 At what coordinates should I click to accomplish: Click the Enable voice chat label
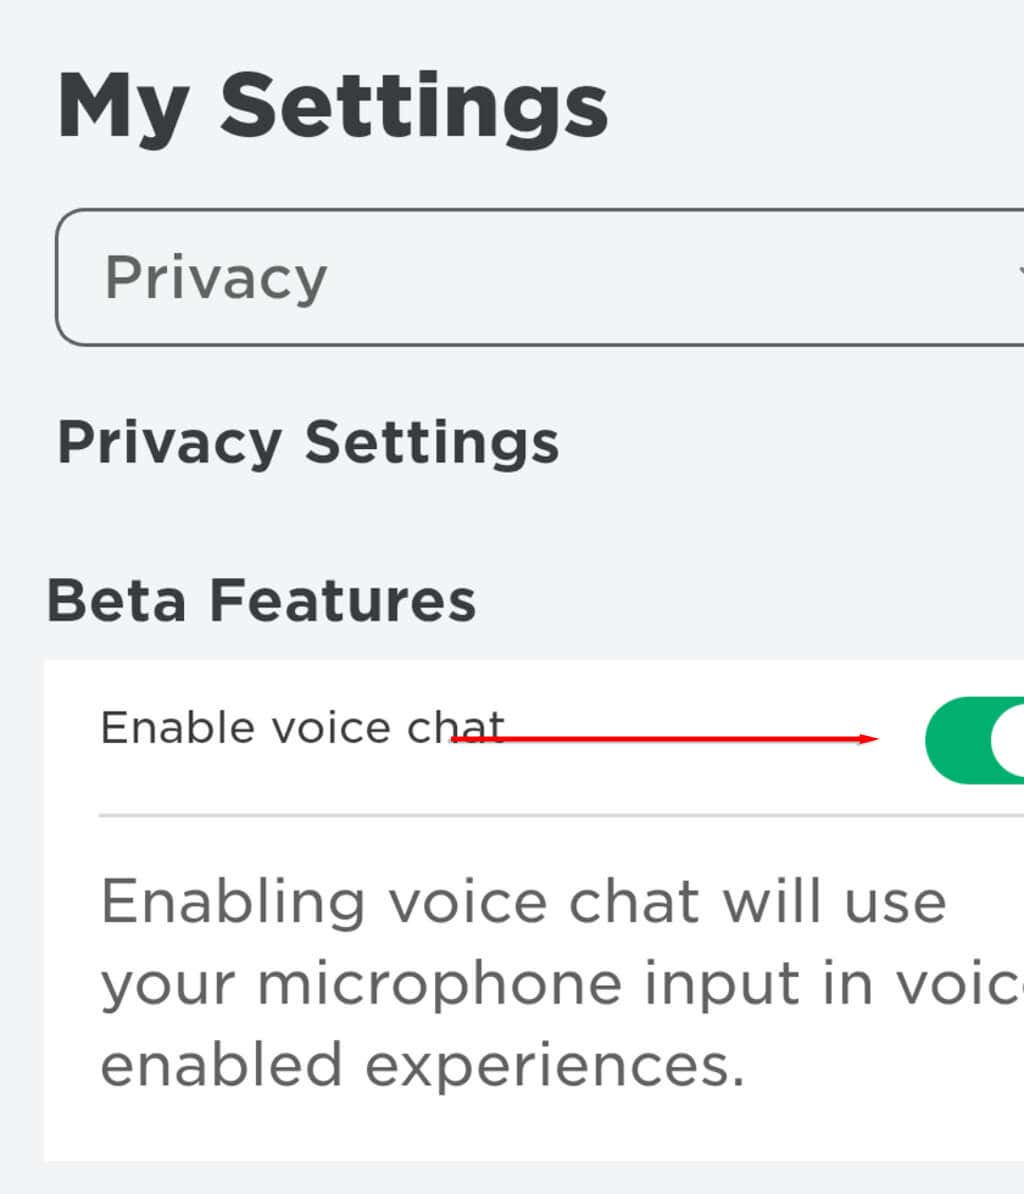(x=302, y=727)
